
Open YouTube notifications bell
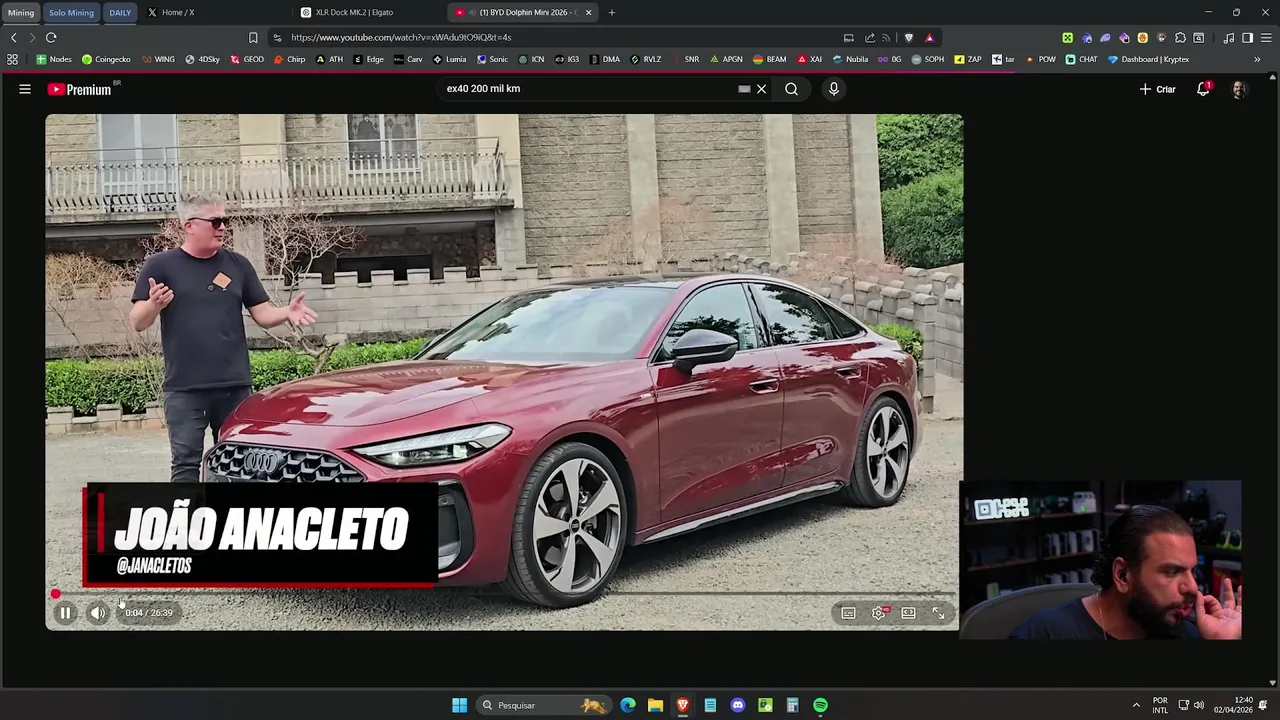1204,89
